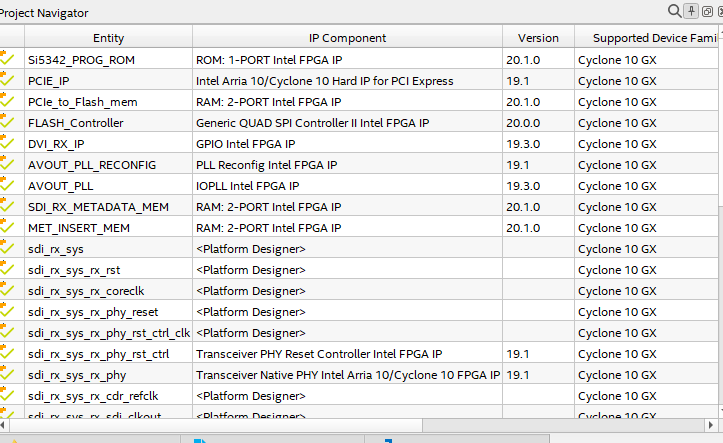Sort by the Entity column header
The width and height of the screenshot is (723, 443).
click(x=108, y=38)
